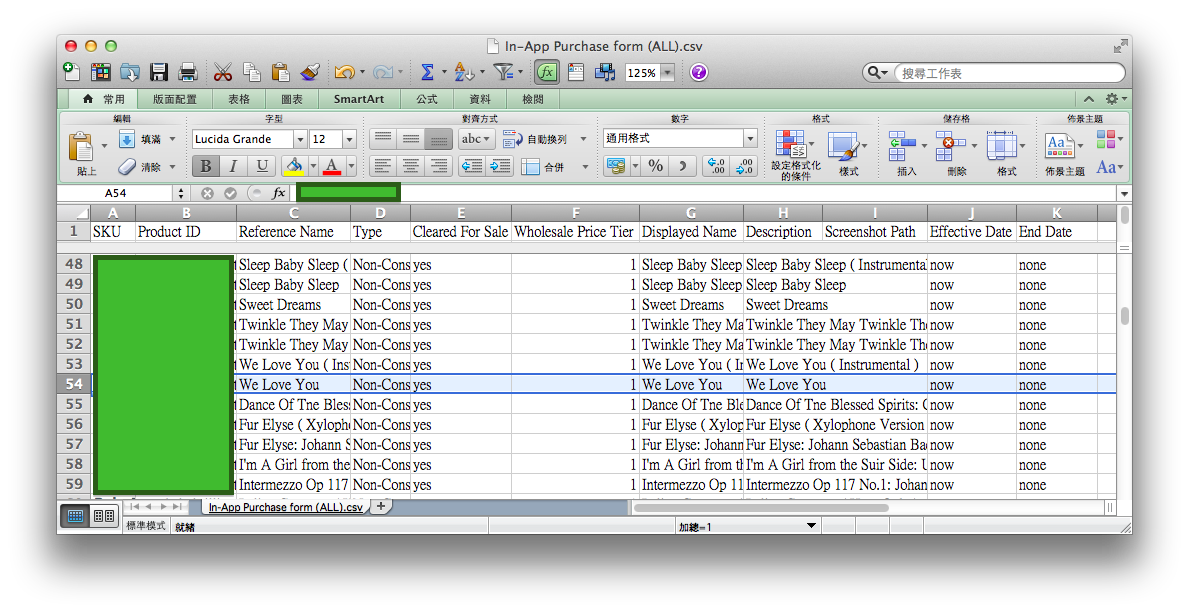Toggle the formula bar fx button
The width and height of the screenshot is (1189, 613).
click(x=546, y=72)
